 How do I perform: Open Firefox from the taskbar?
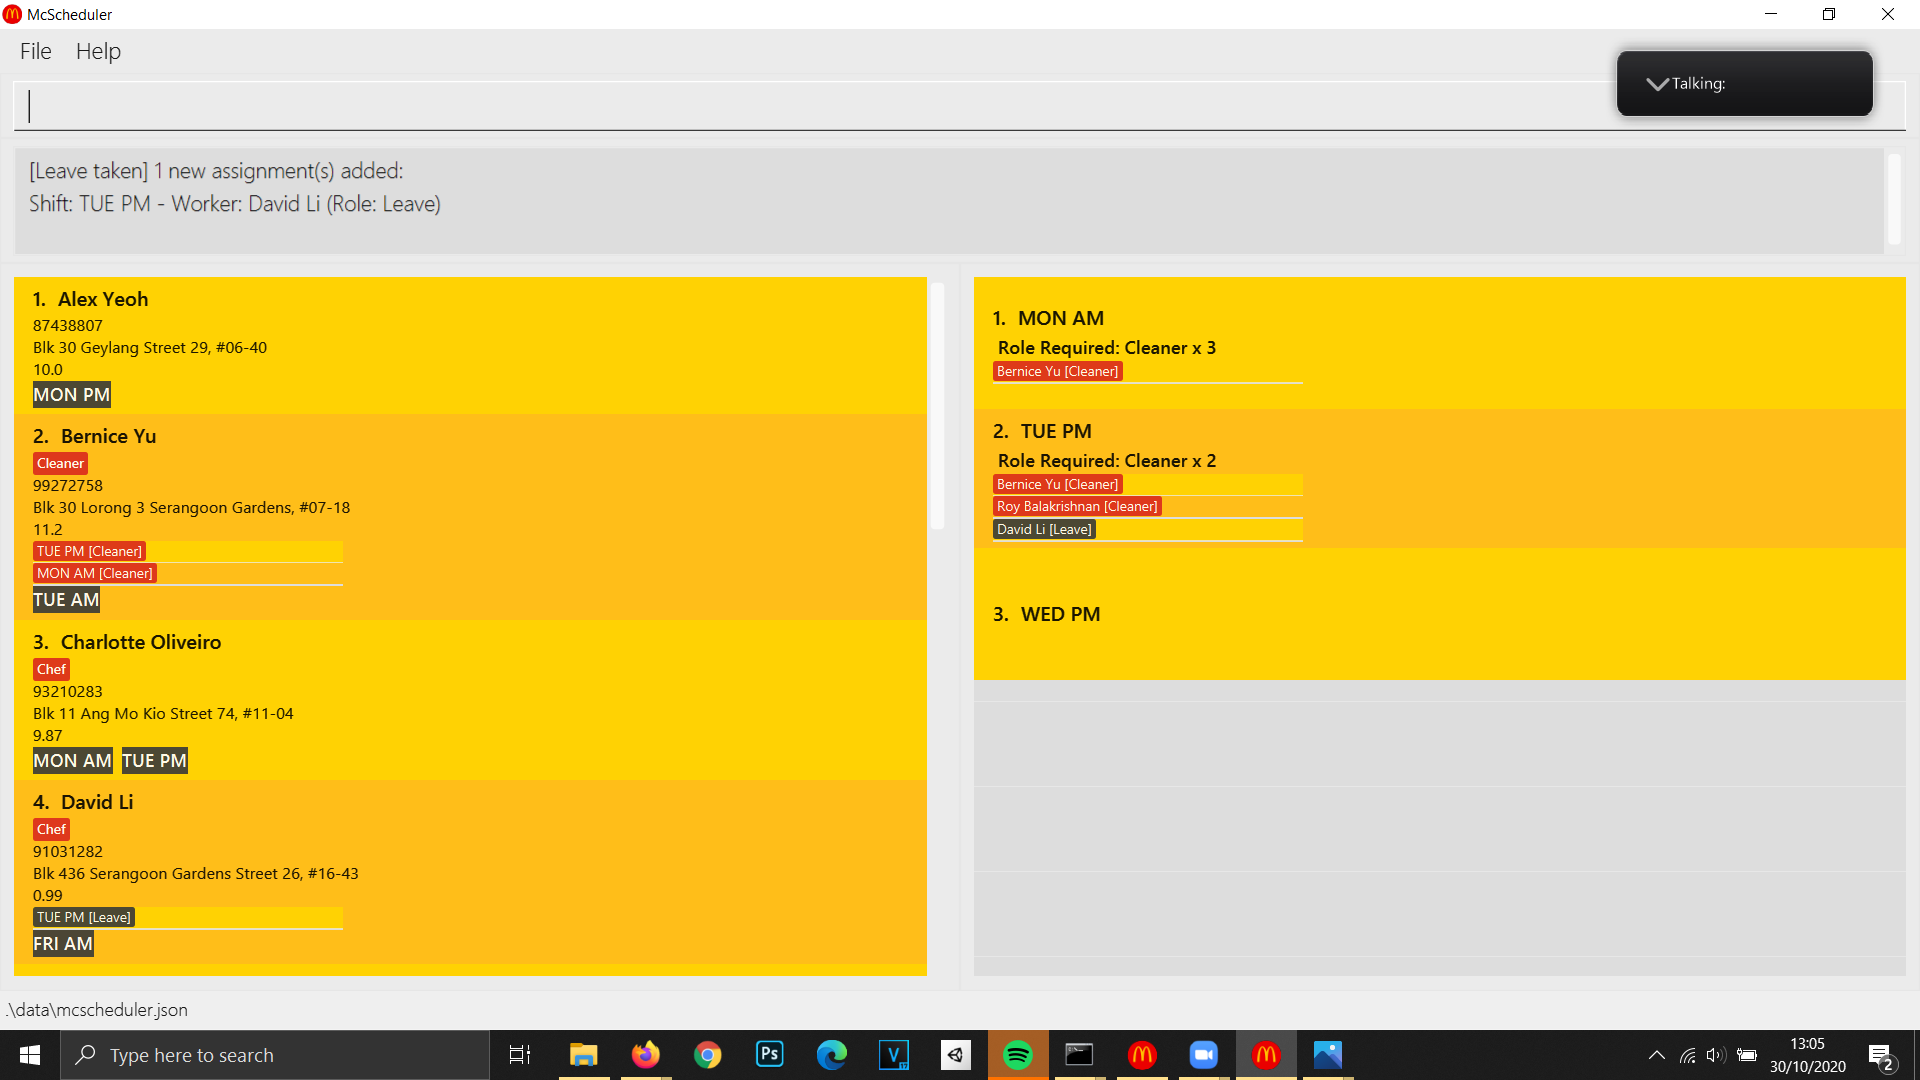(x=645, y=1055)
